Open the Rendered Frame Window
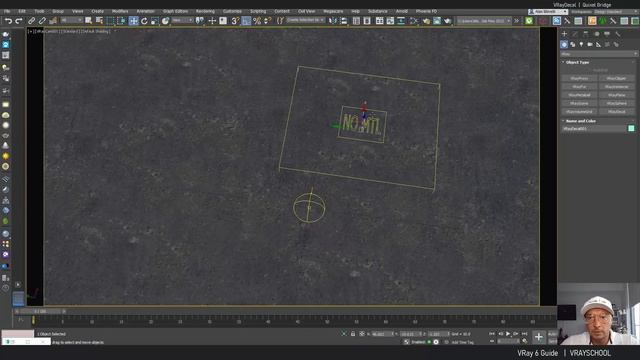This screenshot has width=640, height=360. click(437, 21)
